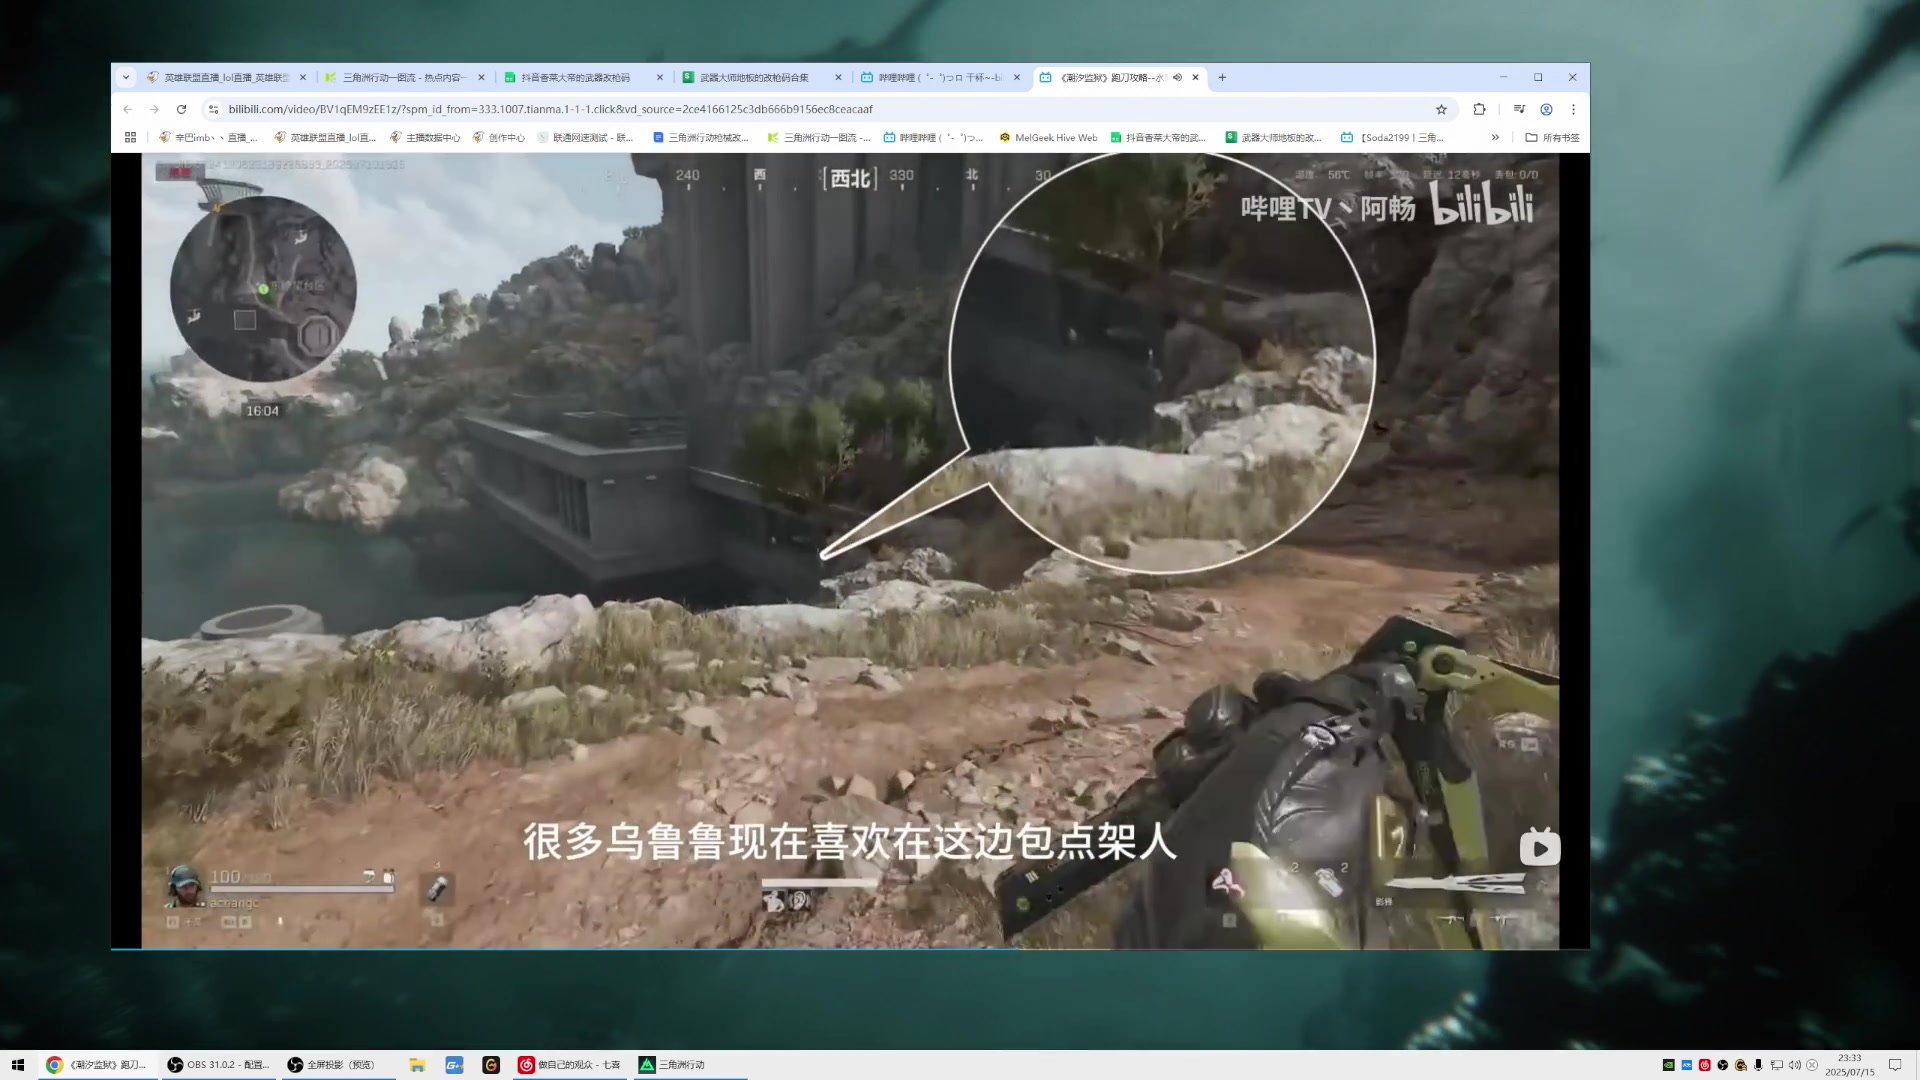Viewport: 1920px width, 1080px height.
Task: Open the 联通网速测试 bookmark
Action: tap(586, 137)
